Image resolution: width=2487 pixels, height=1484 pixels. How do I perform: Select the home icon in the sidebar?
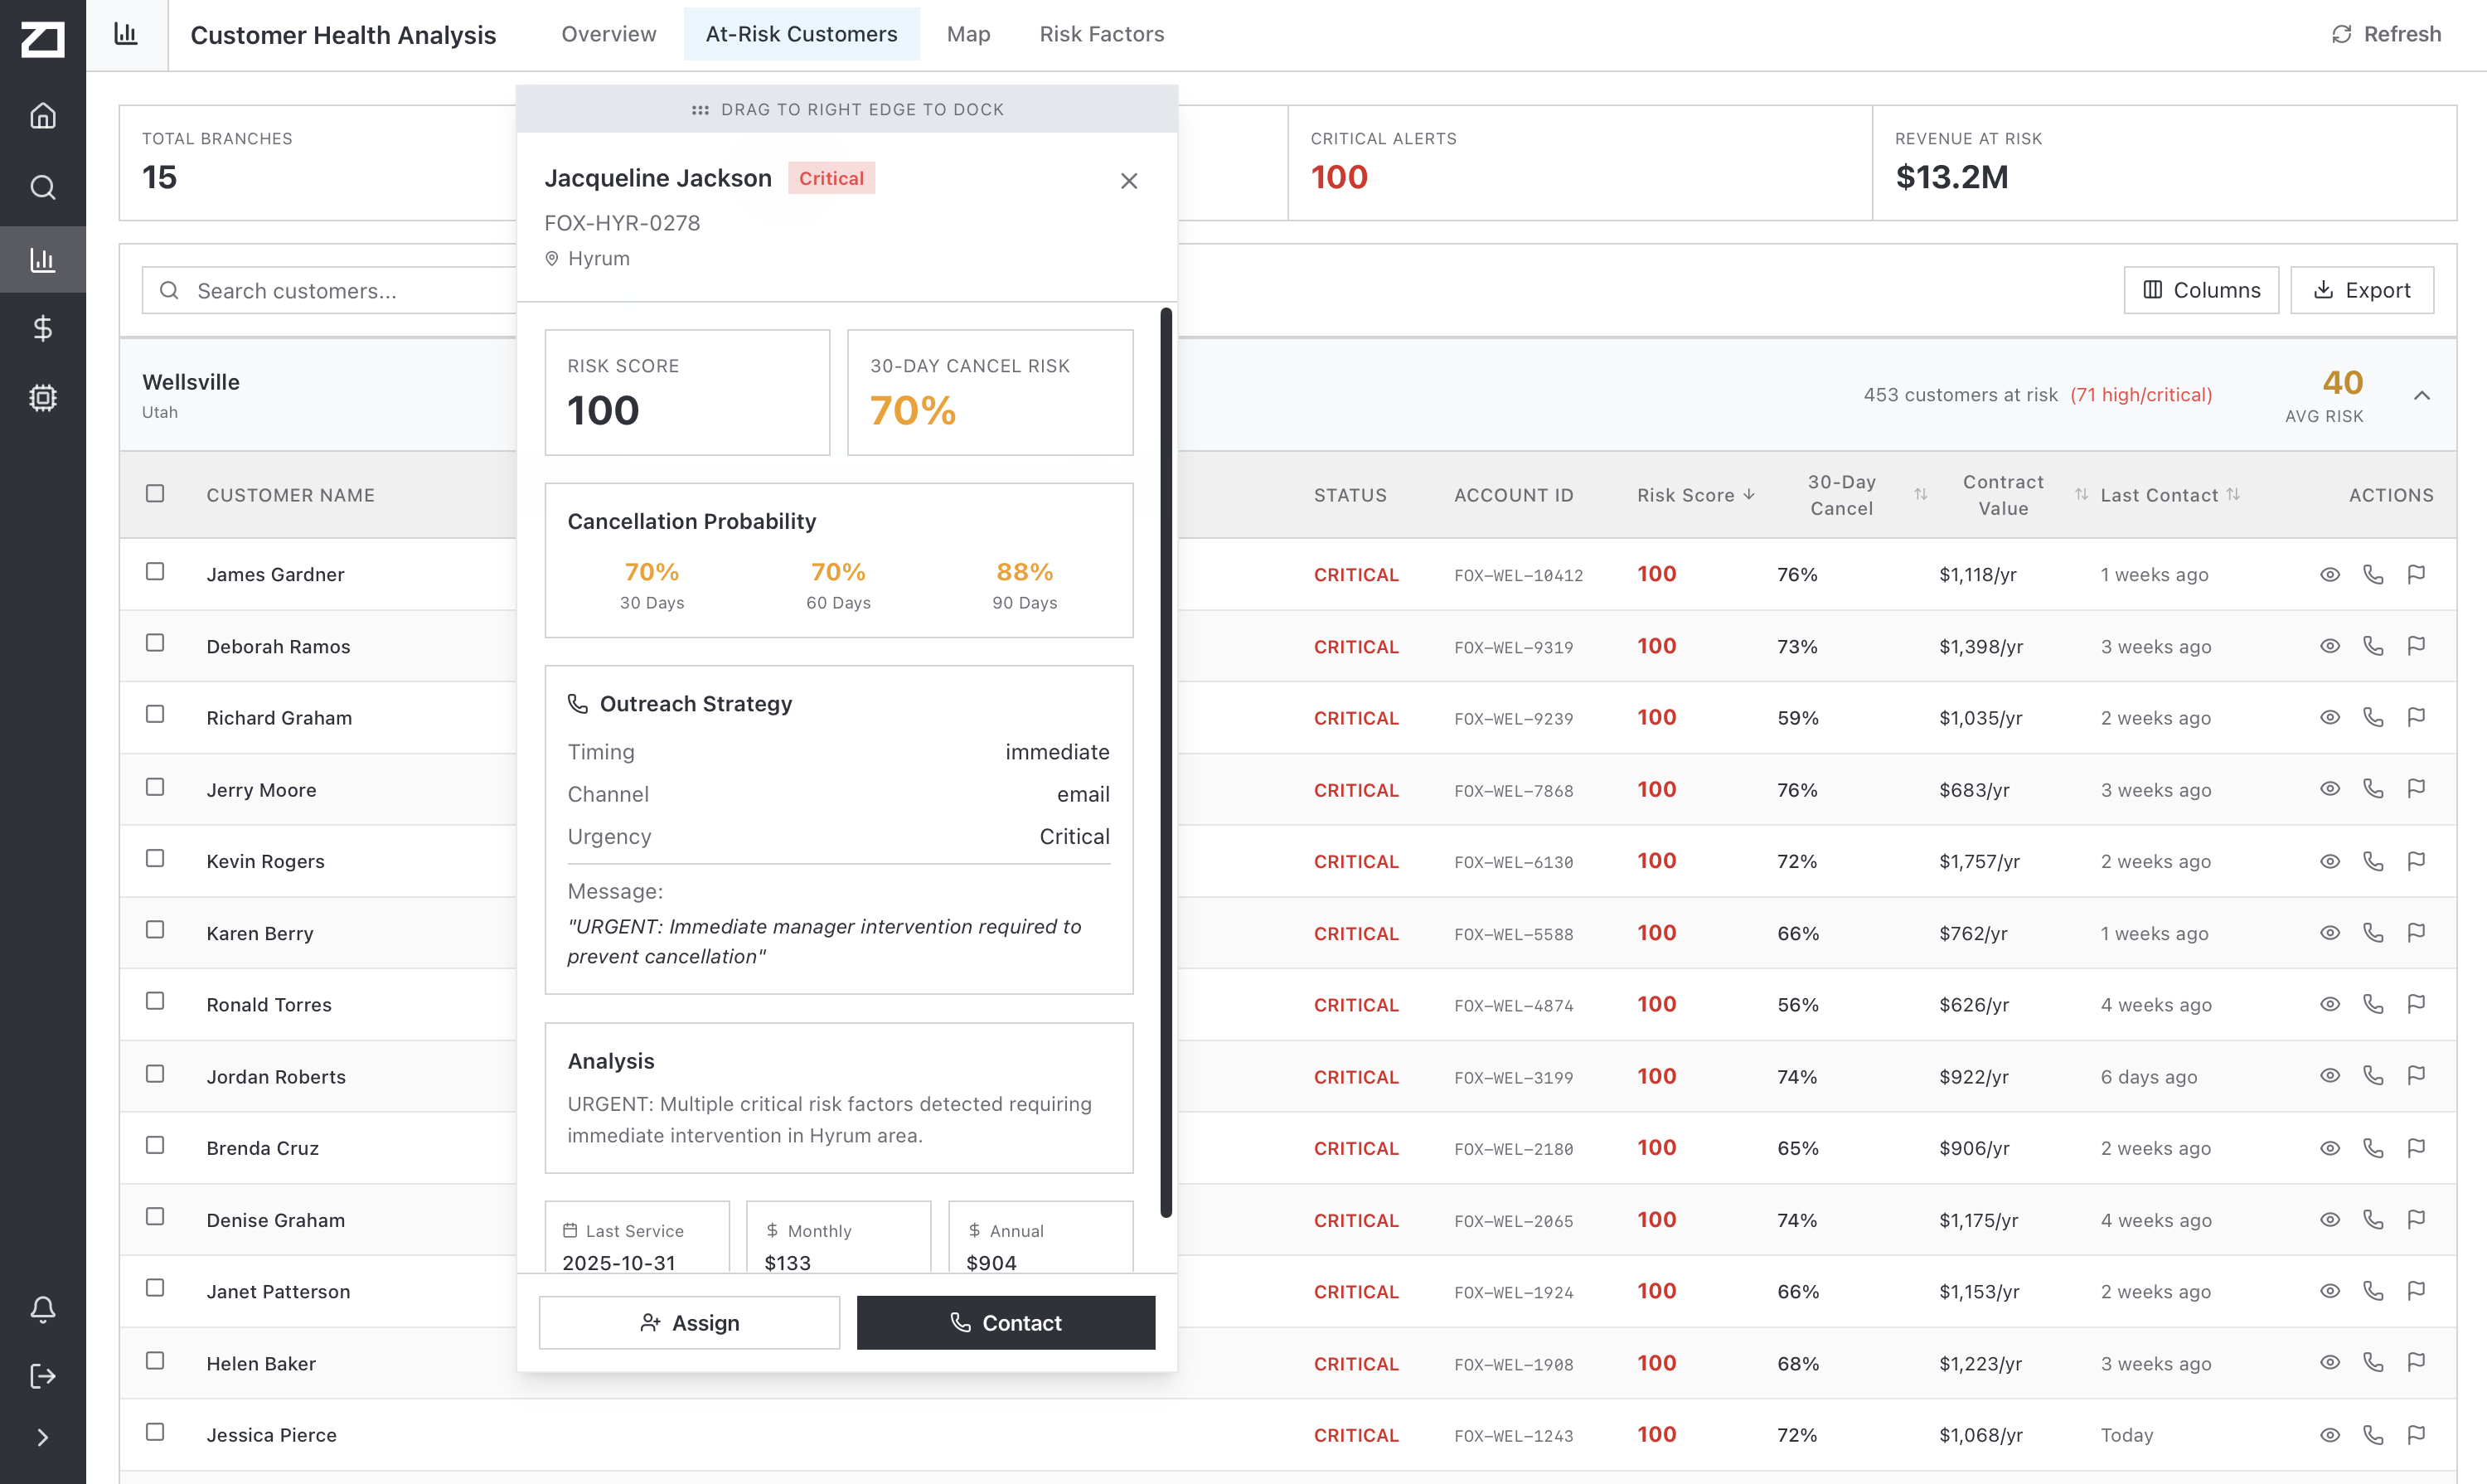pos(43,115)
